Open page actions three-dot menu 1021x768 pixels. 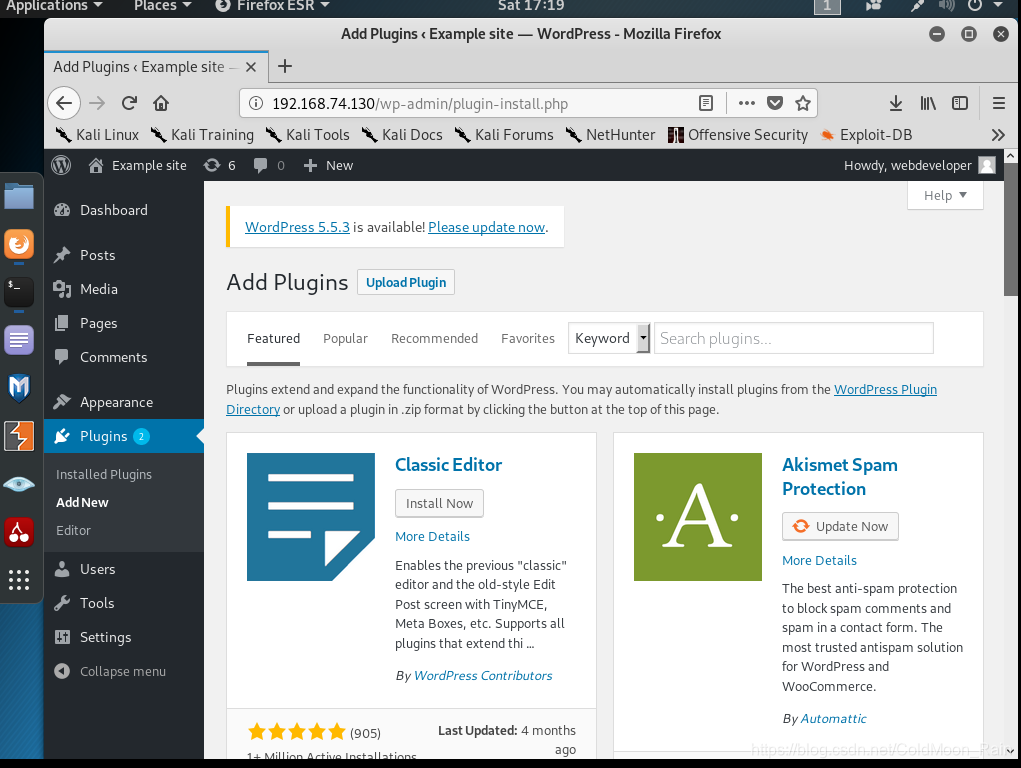pos(747,103)
